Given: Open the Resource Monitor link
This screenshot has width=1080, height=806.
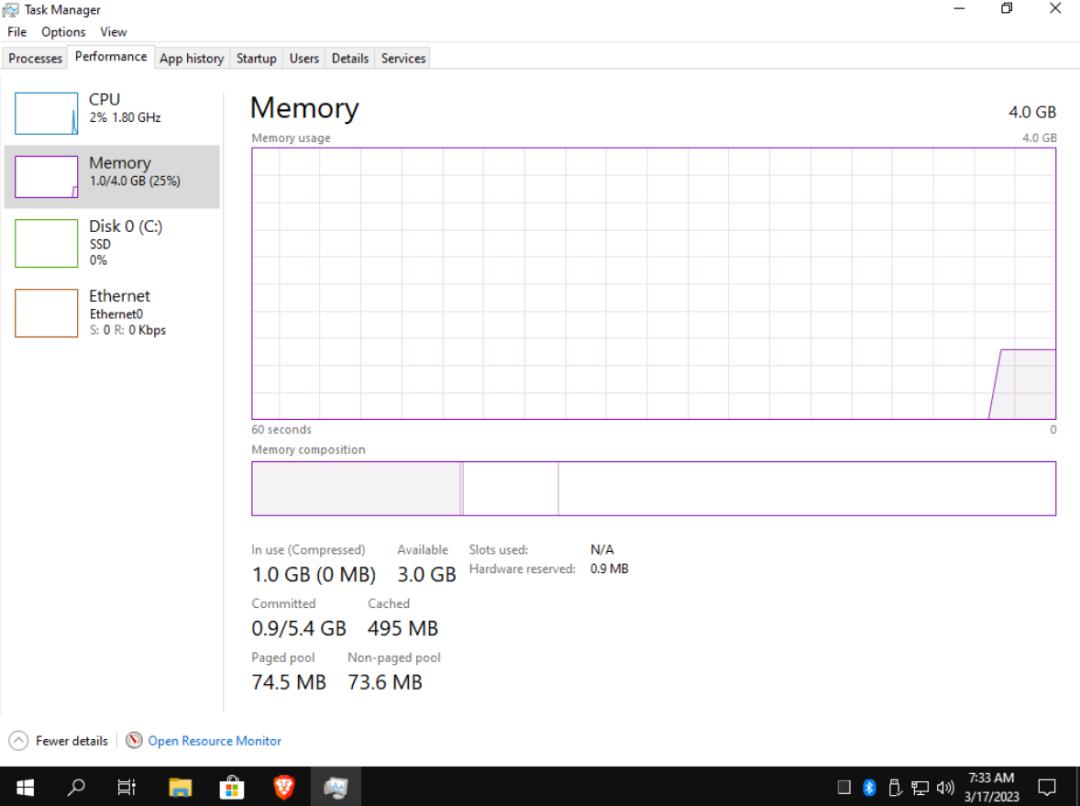Looking at the screenshot, I should pyautogui.click(x=214, y=741).
